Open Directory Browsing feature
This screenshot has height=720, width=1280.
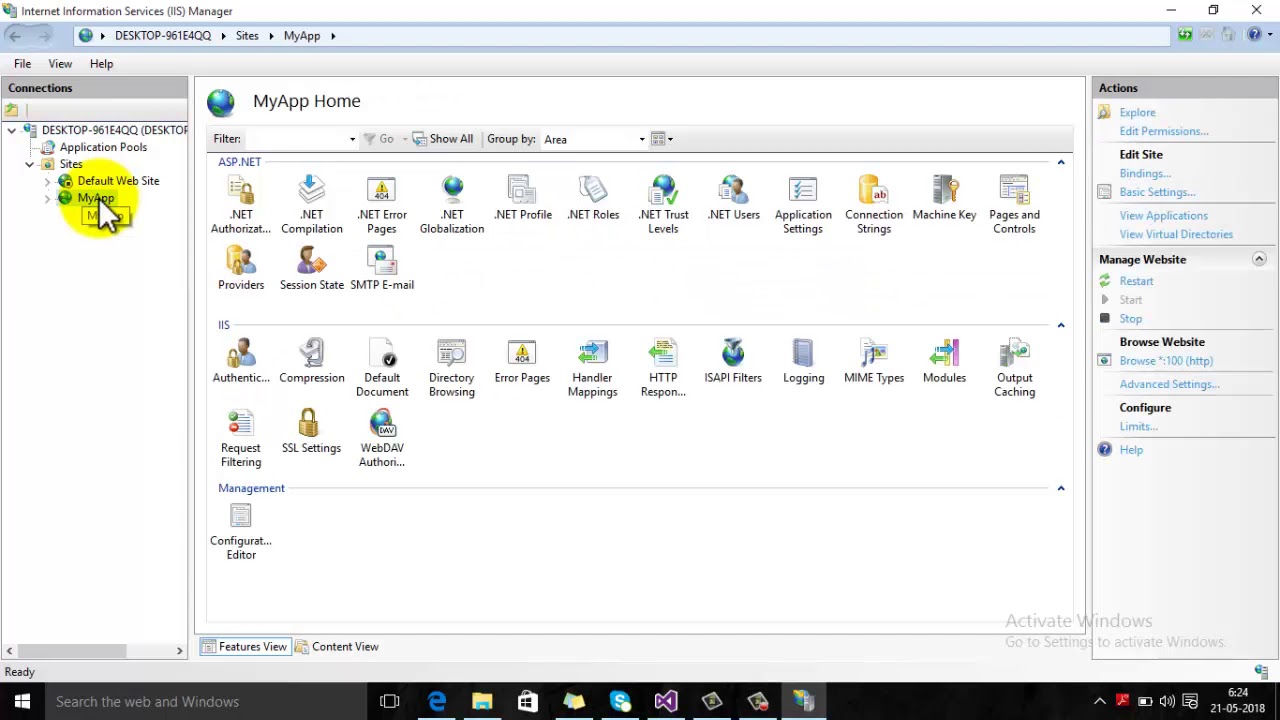[452, 368]
